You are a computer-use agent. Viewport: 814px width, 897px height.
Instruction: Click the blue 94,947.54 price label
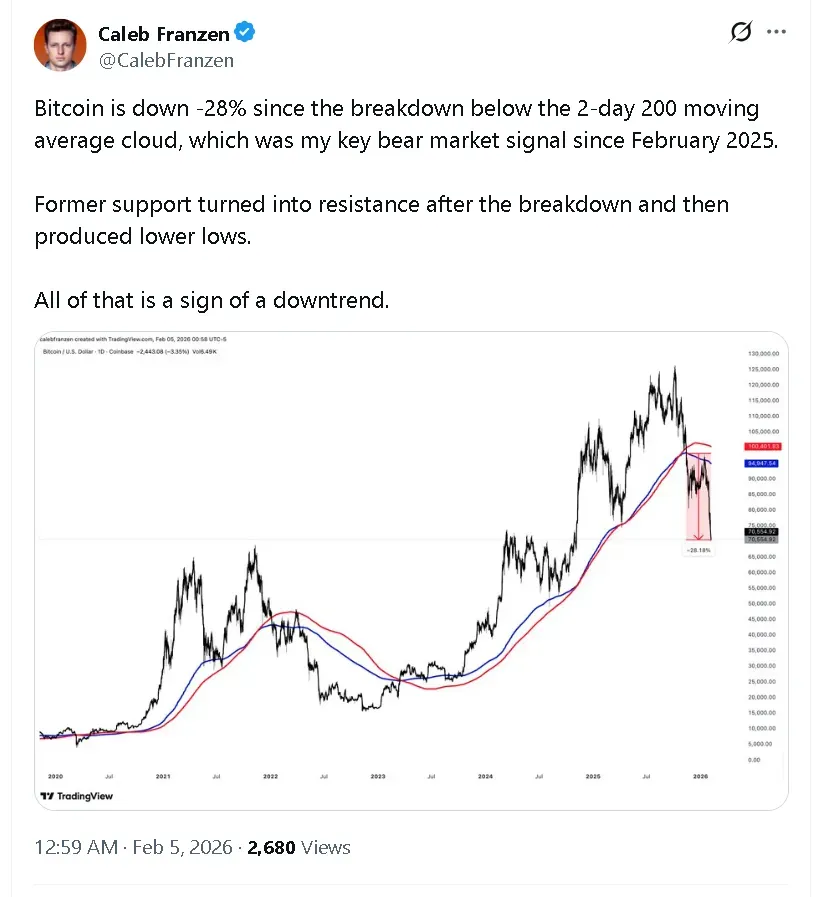pyautogui.click(x=761, y=464)
